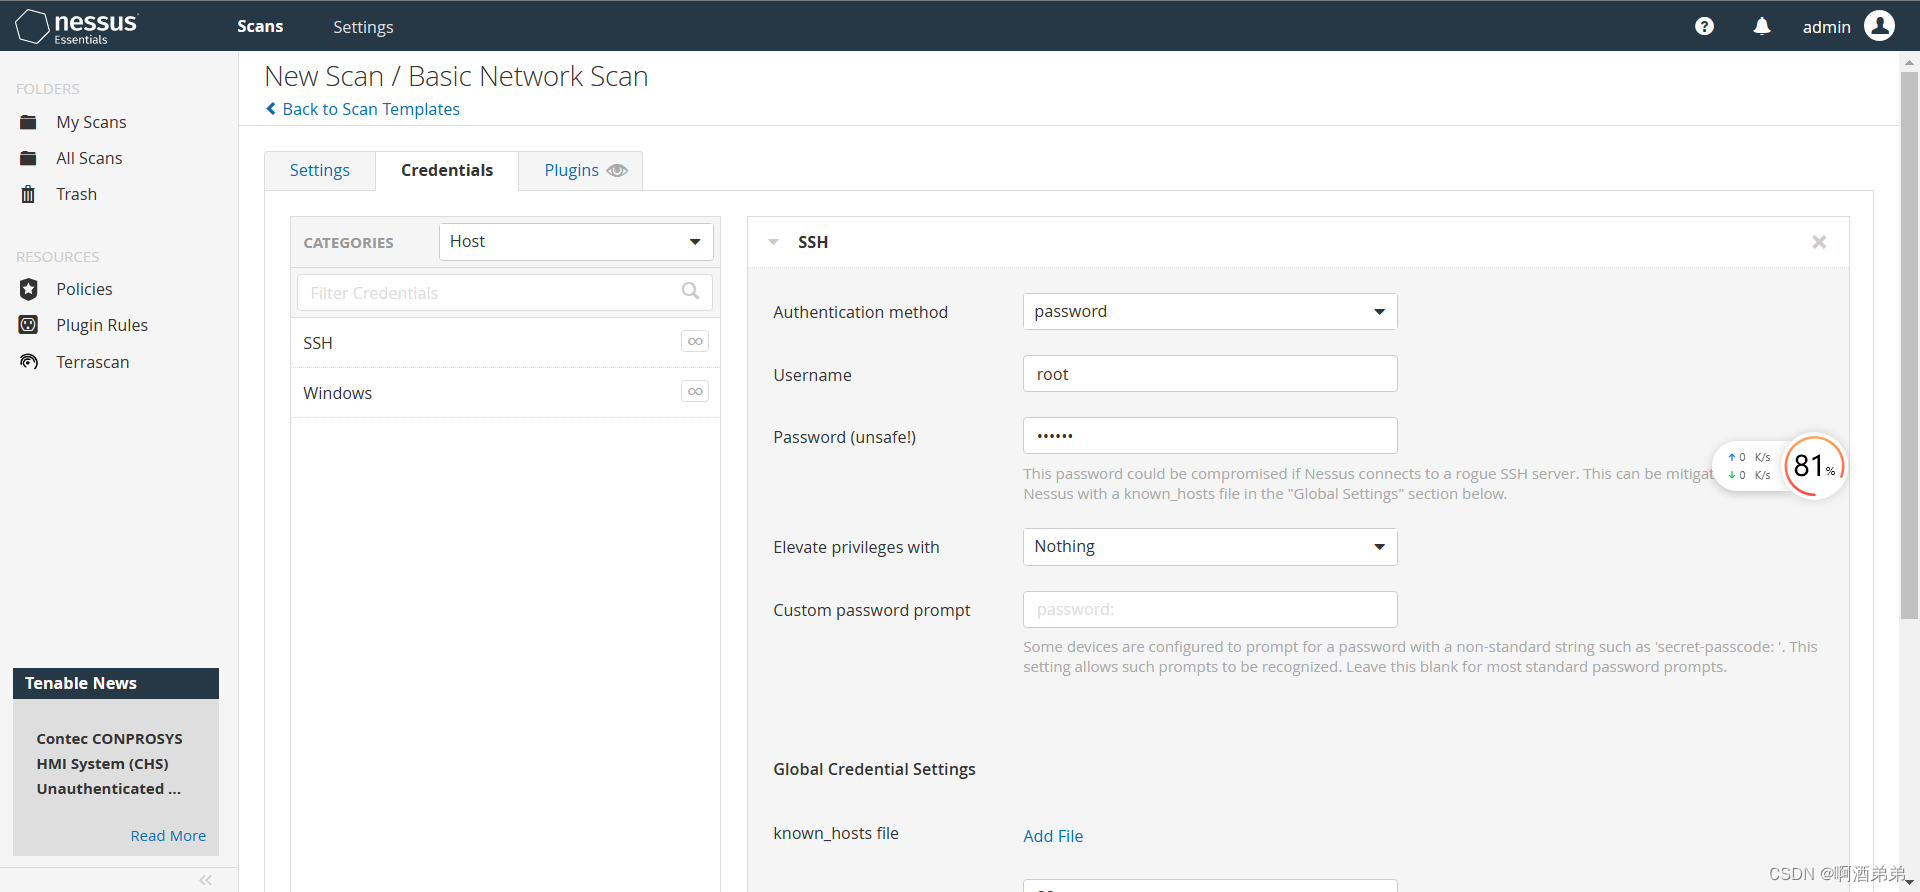Click the My Scans folder icon

28,122
